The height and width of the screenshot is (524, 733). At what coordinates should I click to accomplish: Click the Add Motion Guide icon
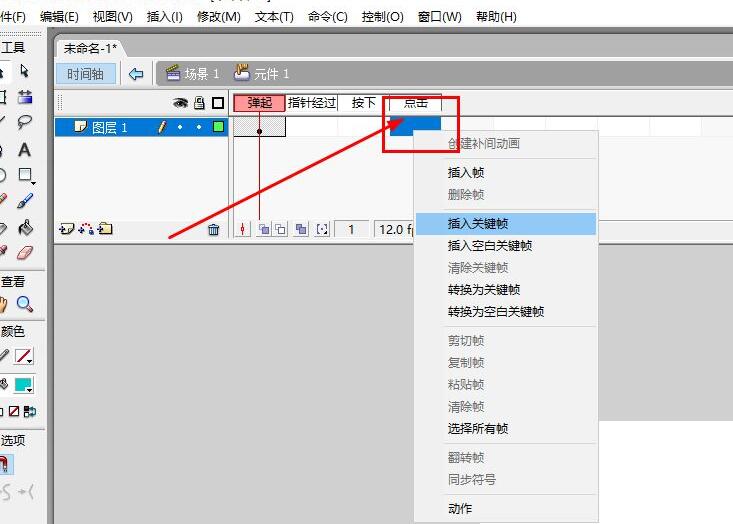(86, 229)
